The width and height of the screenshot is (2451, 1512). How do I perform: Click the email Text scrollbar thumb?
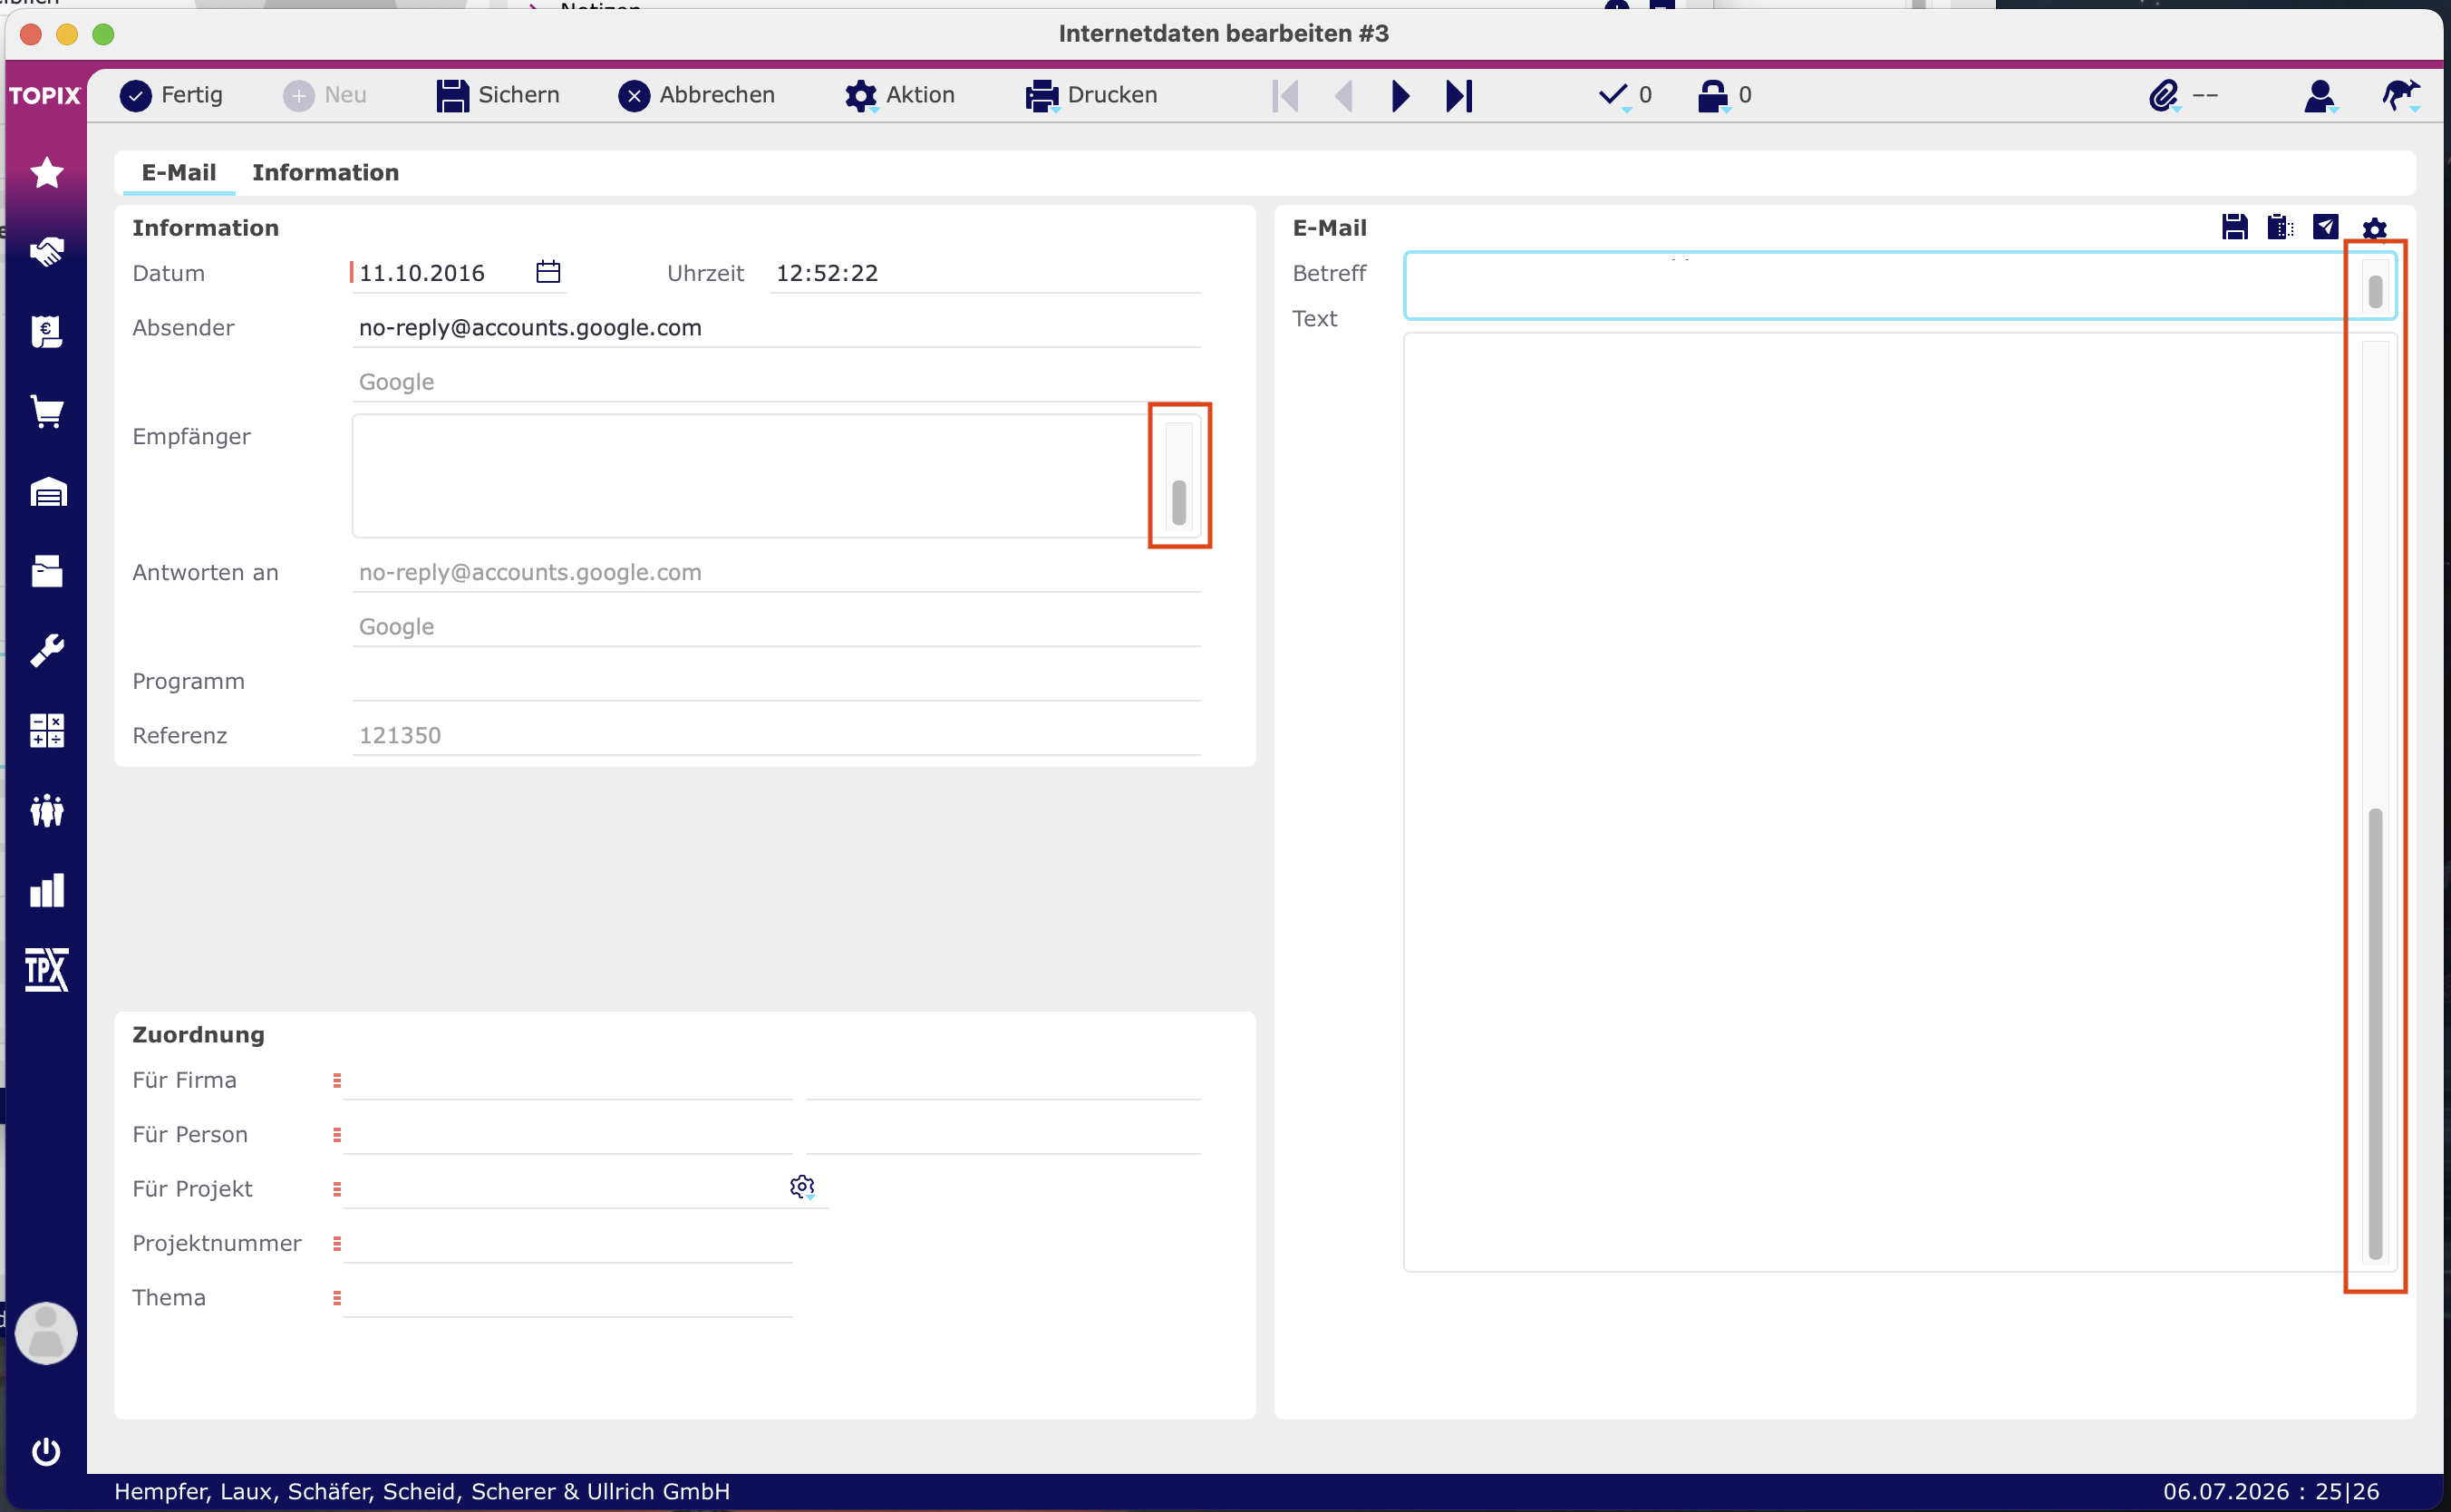[2376, 1034]
